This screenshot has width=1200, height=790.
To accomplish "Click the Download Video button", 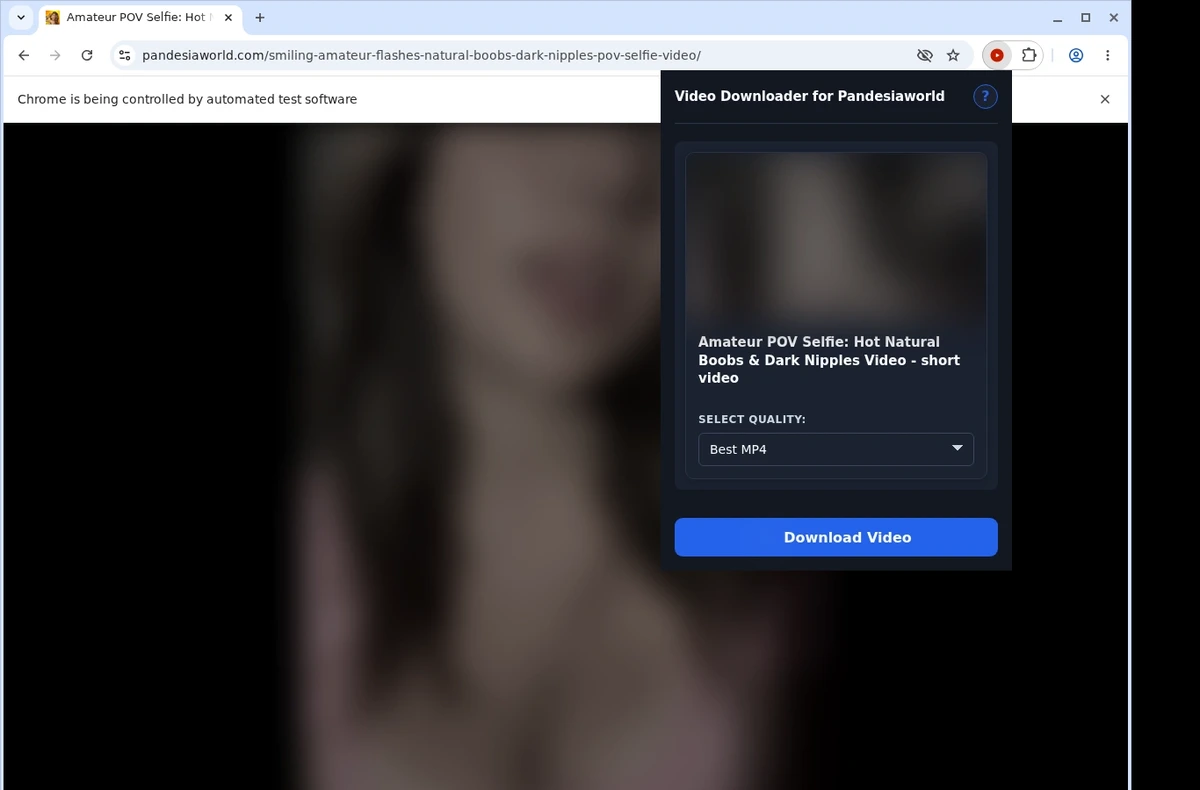I will pos(836,537).
